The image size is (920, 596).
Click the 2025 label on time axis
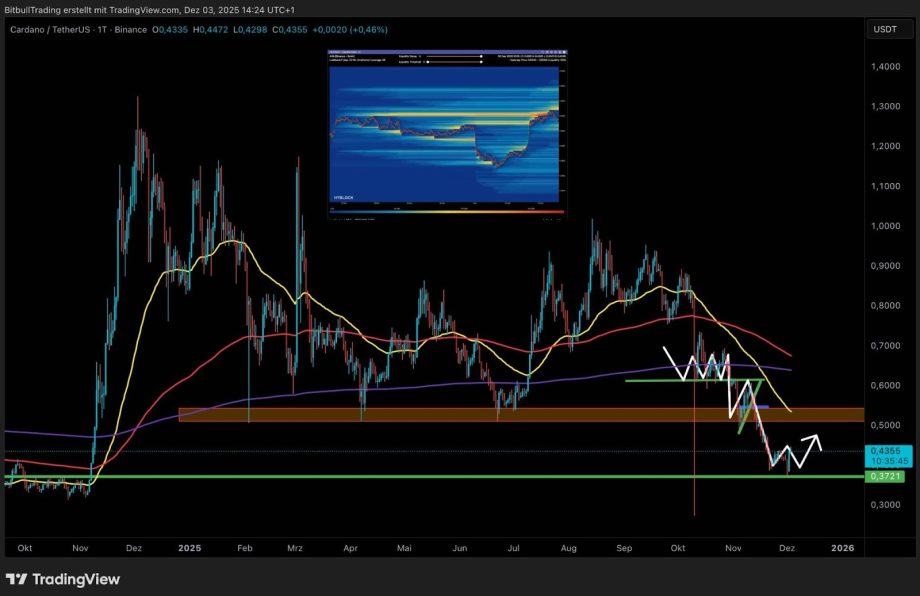click(x=187, y=548)
